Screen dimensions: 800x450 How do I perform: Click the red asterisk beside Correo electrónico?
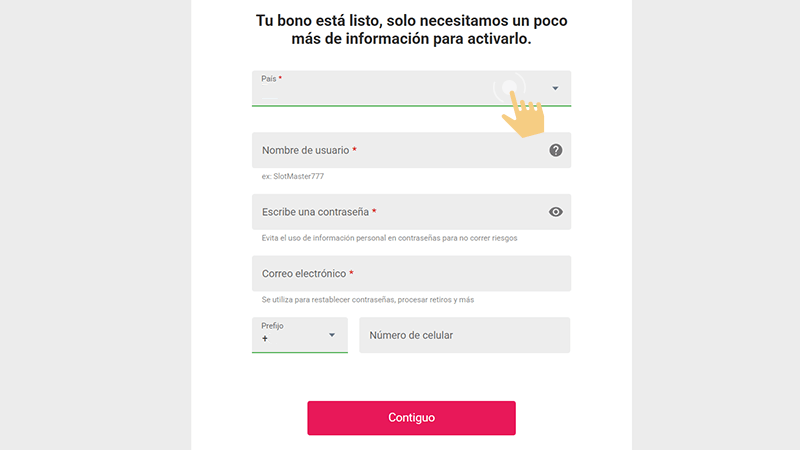coord(351,273)
